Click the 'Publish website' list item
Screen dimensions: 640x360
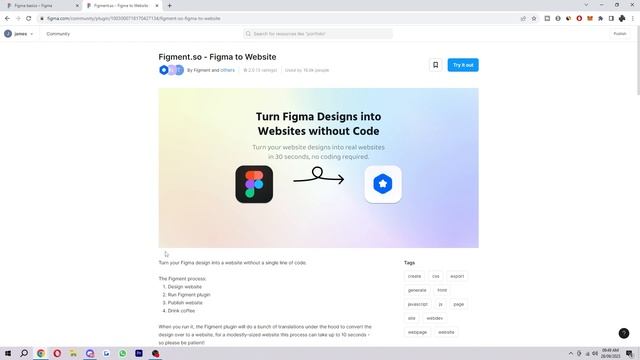point(185,303)
